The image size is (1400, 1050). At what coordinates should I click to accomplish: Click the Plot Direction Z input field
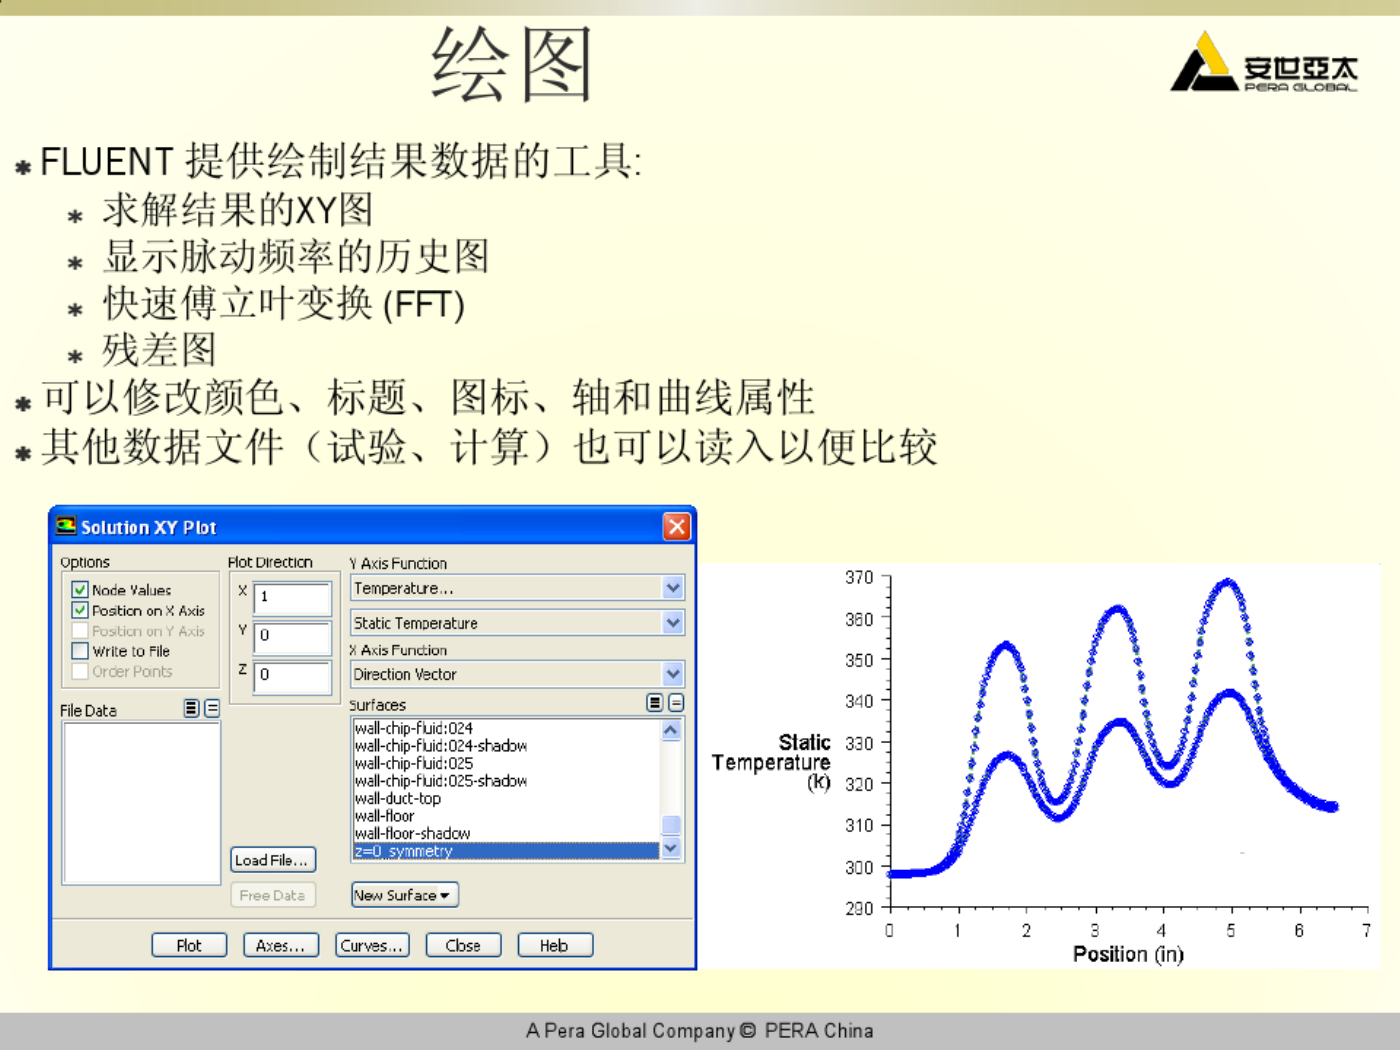pos(292,677)
